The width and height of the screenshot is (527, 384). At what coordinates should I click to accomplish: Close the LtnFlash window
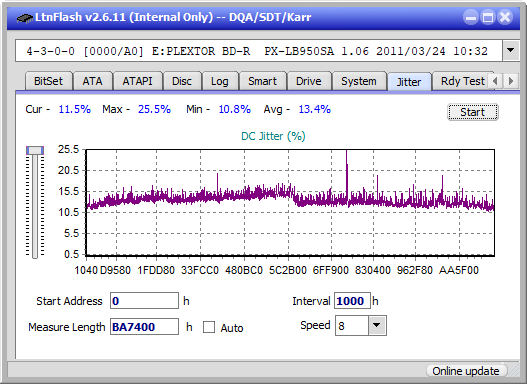505,17
